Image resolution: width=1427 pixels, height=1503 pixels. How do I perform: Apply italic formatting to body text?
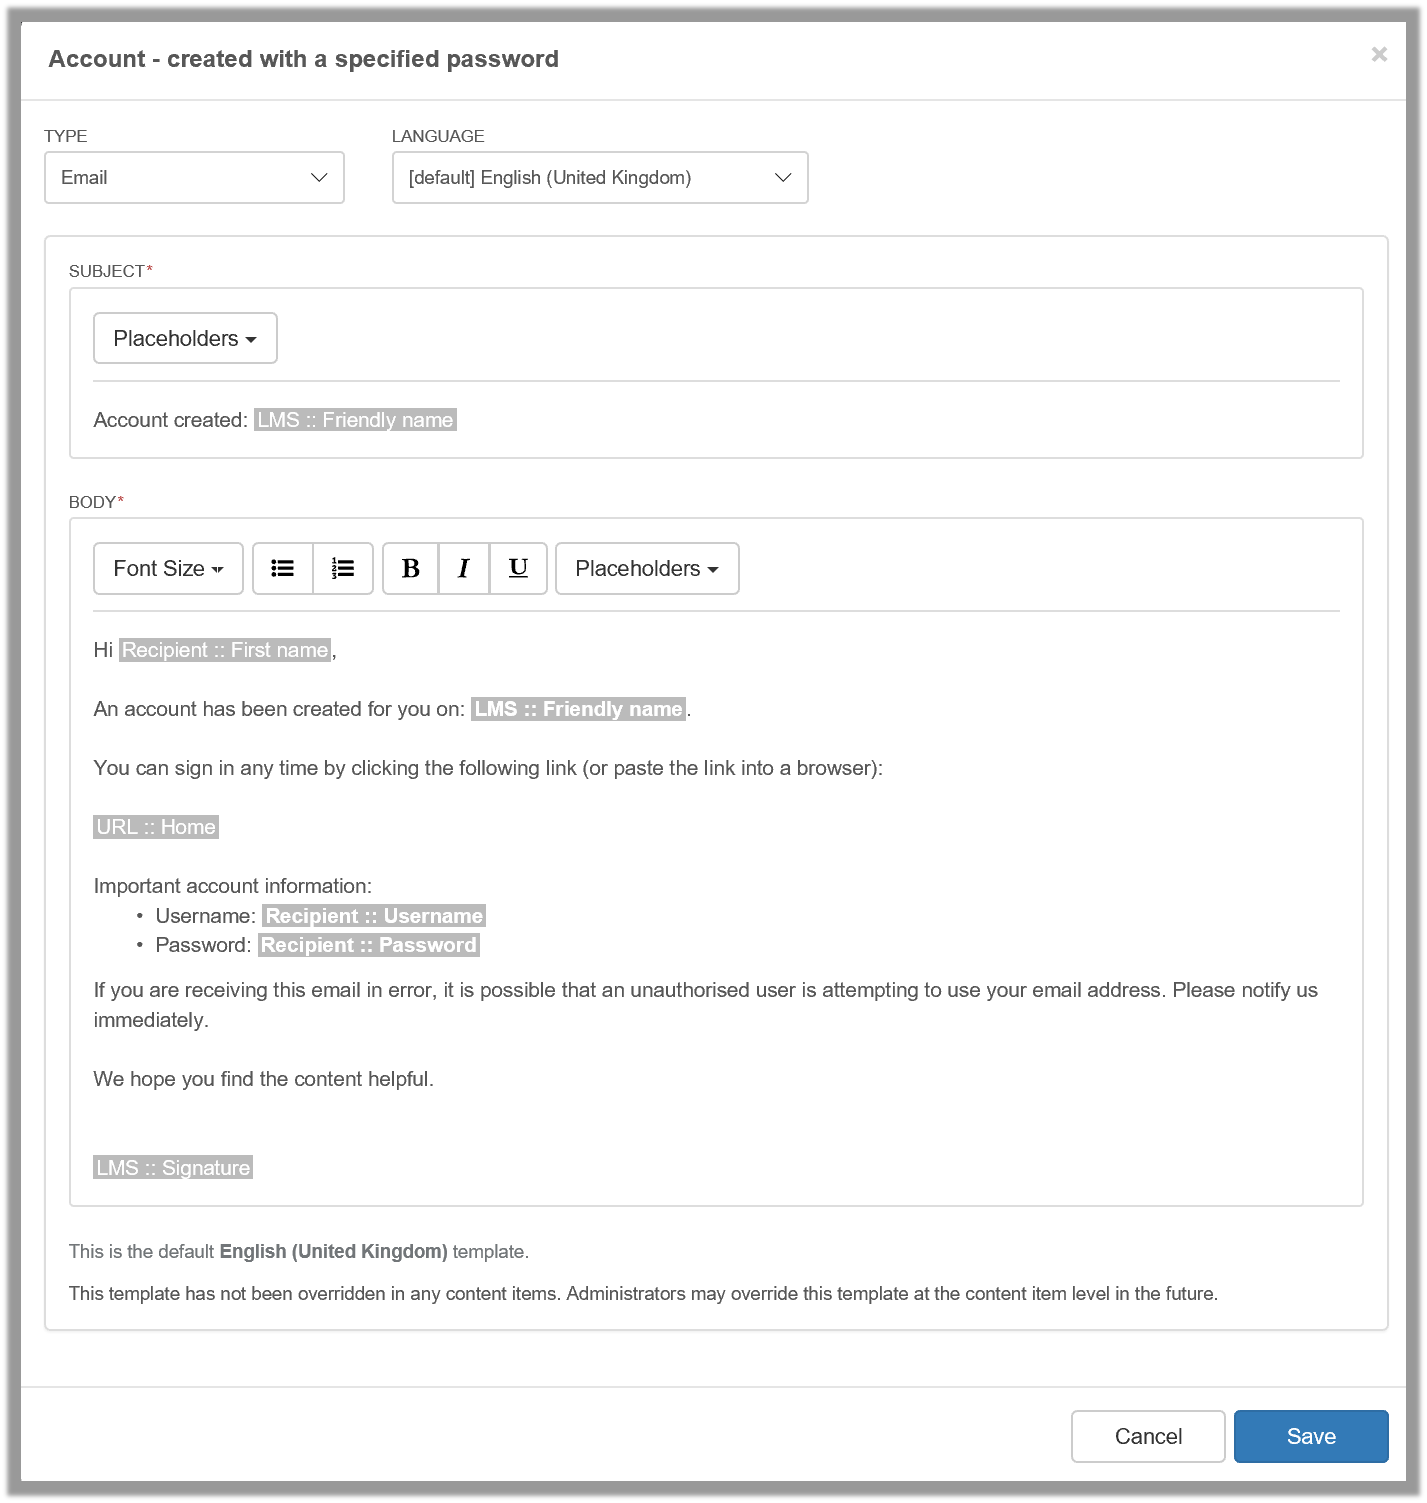(463, 568)
